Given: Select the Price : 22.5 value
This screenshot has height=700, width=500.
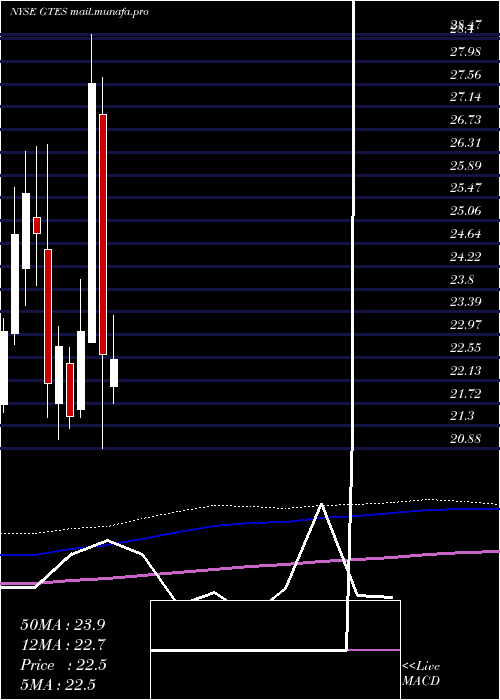Looking at the screenshot, I should pyautogui.click(x=63, y=665).
